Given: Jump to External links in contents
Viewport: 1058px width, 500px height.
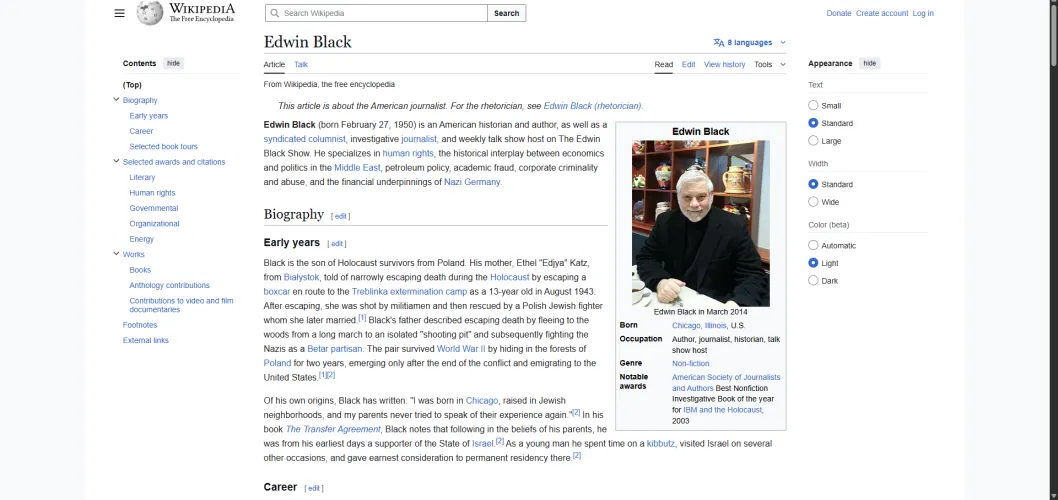Looking at the screenshot, I should pyautogui.click(x=146, y=340).
